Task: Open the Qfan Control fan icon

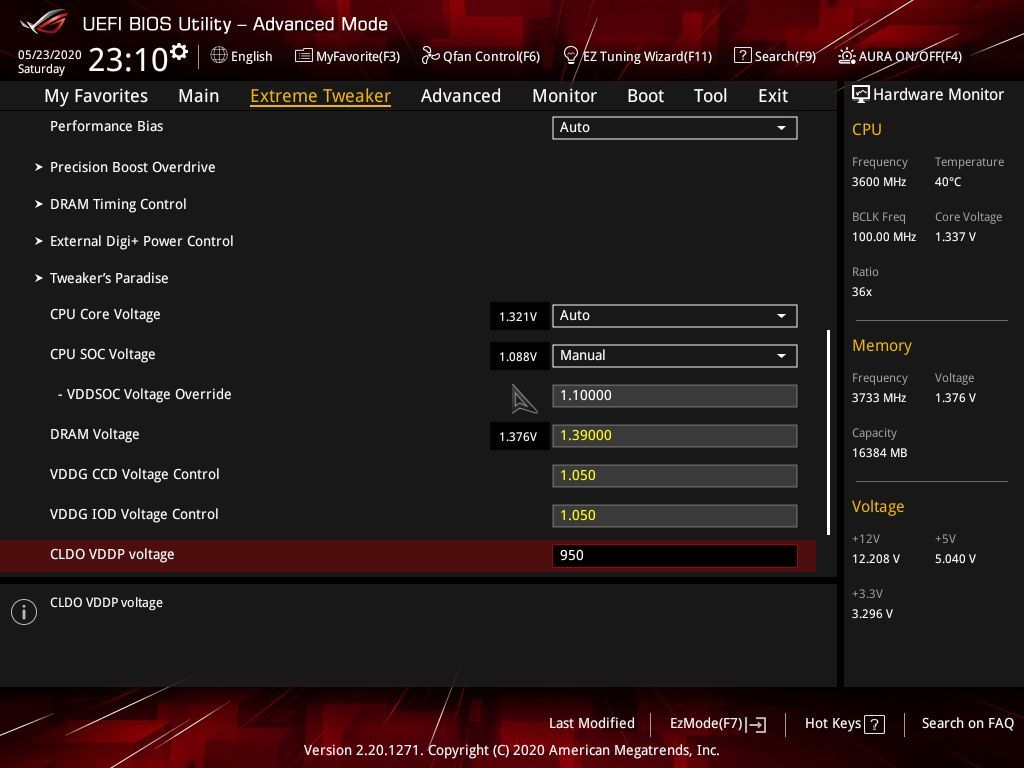Action: tap(430, 56)
